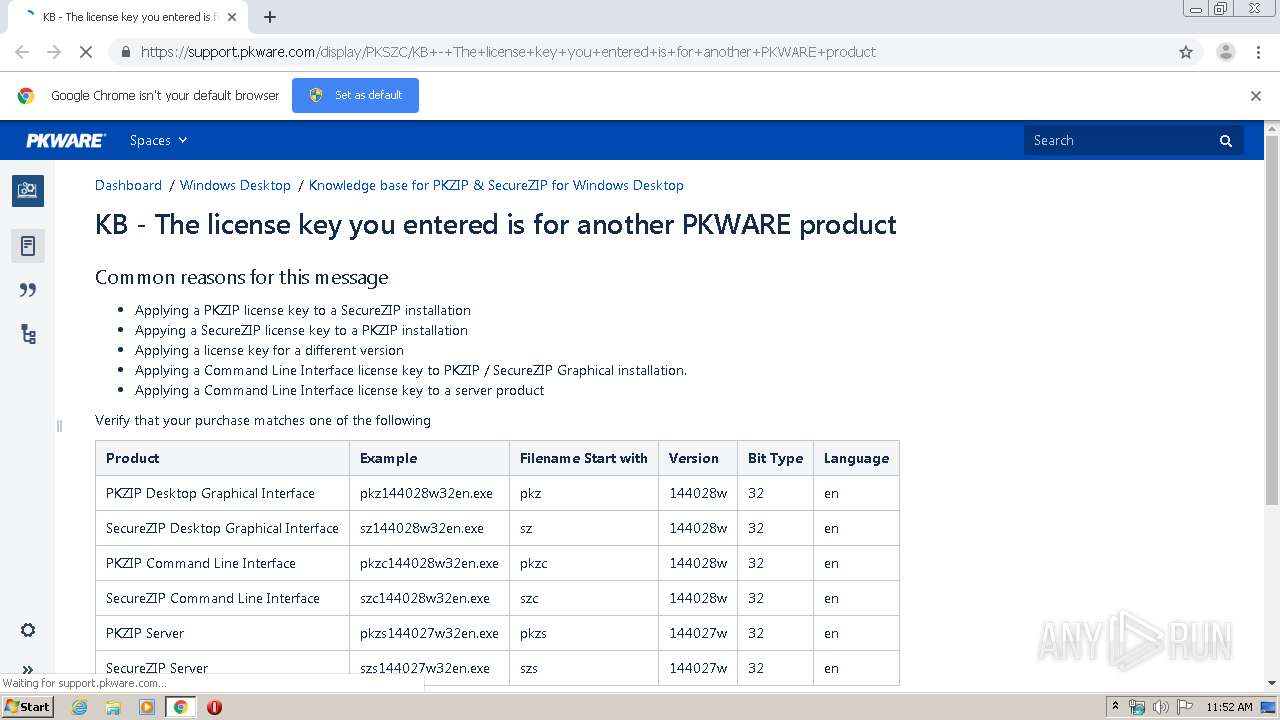
Task: Select the KB license key browser tab
Action: click(125, 17)
